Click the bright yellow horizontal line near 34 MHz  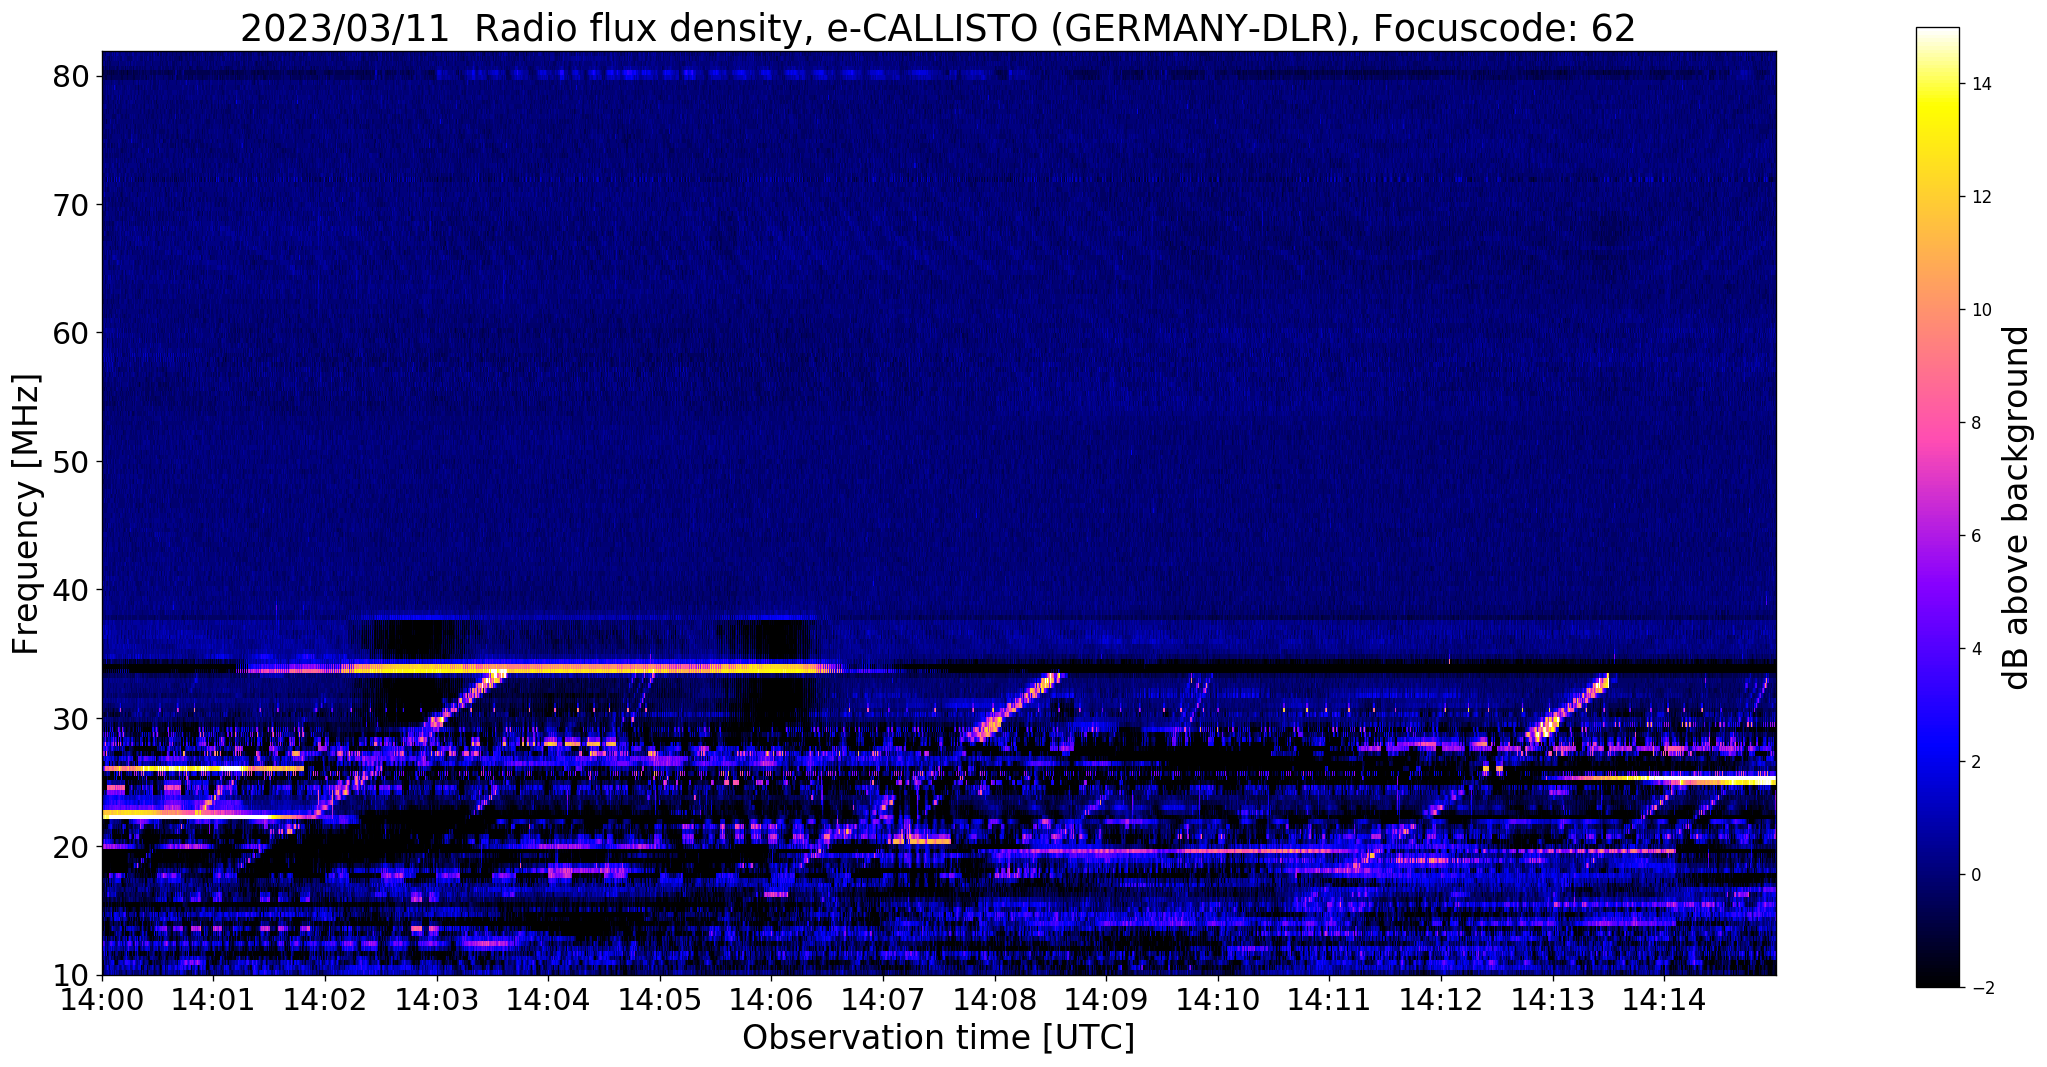(540, 668)
